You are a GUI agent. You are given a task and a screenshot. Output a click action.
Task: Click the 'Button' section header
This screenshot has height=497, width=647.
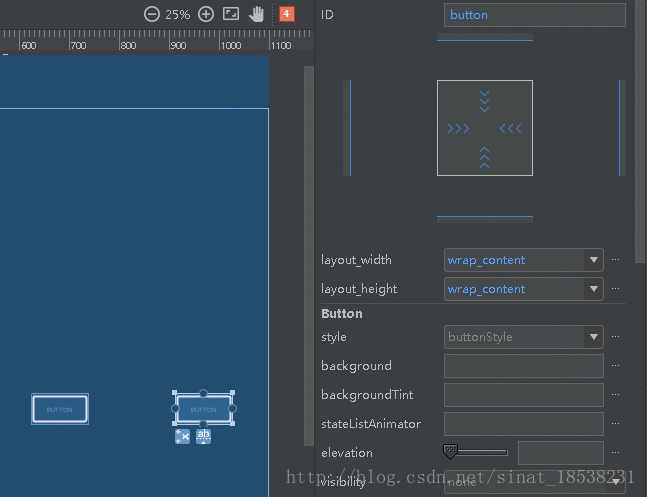point(342,314)
